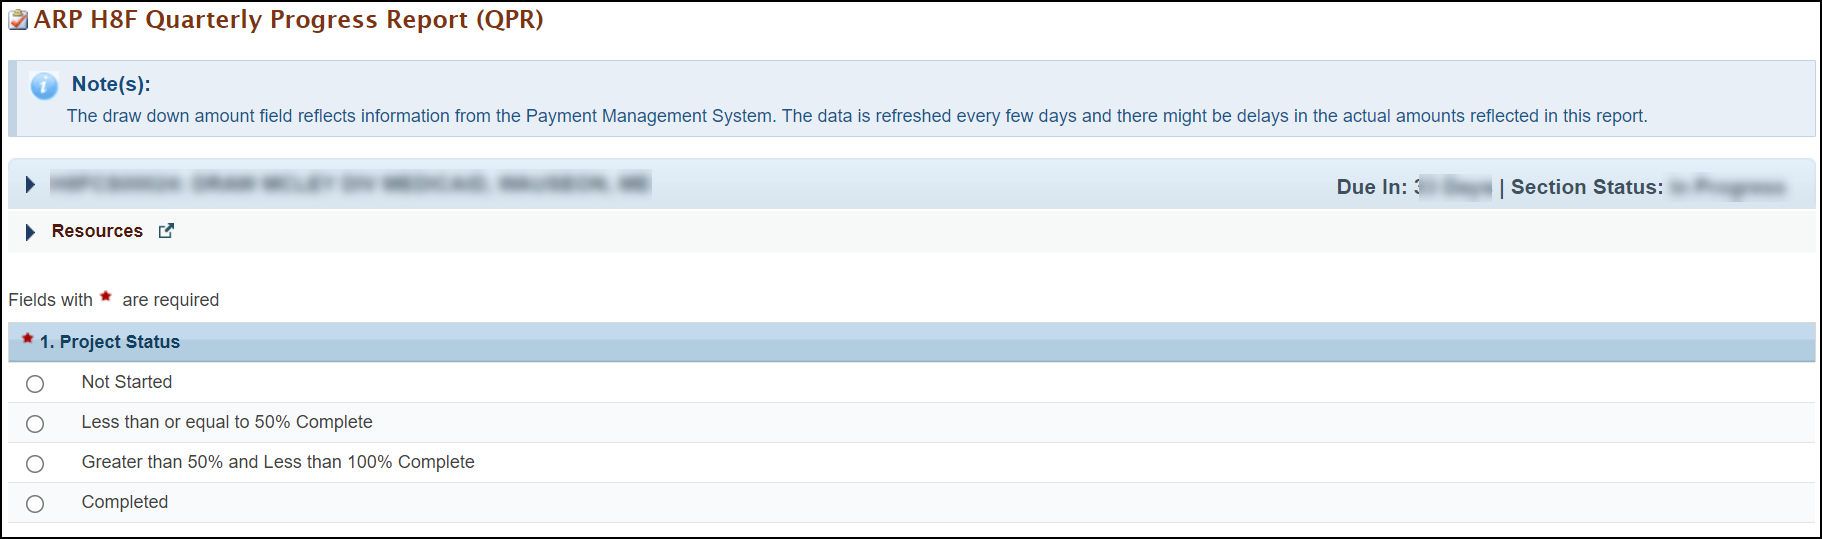Click the red required asterisk by Project Status
This screenshot has height=539, width=1822.
[28, 339]
